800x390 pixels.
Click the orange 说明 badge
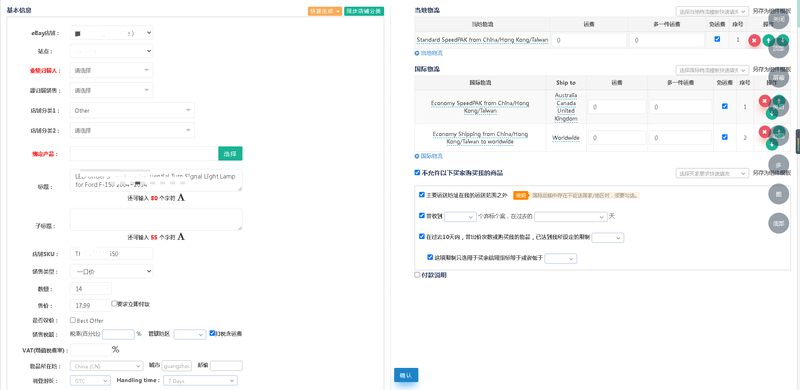(520, 195)
